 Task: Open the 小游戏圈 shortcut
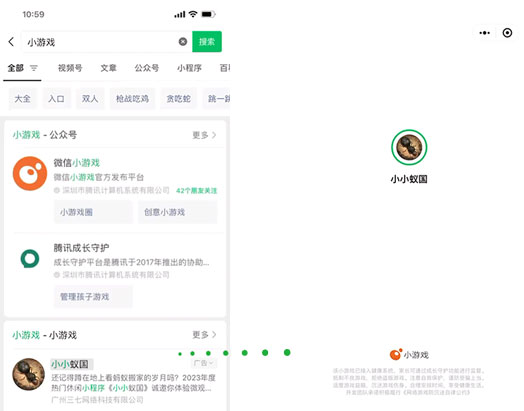93,212
